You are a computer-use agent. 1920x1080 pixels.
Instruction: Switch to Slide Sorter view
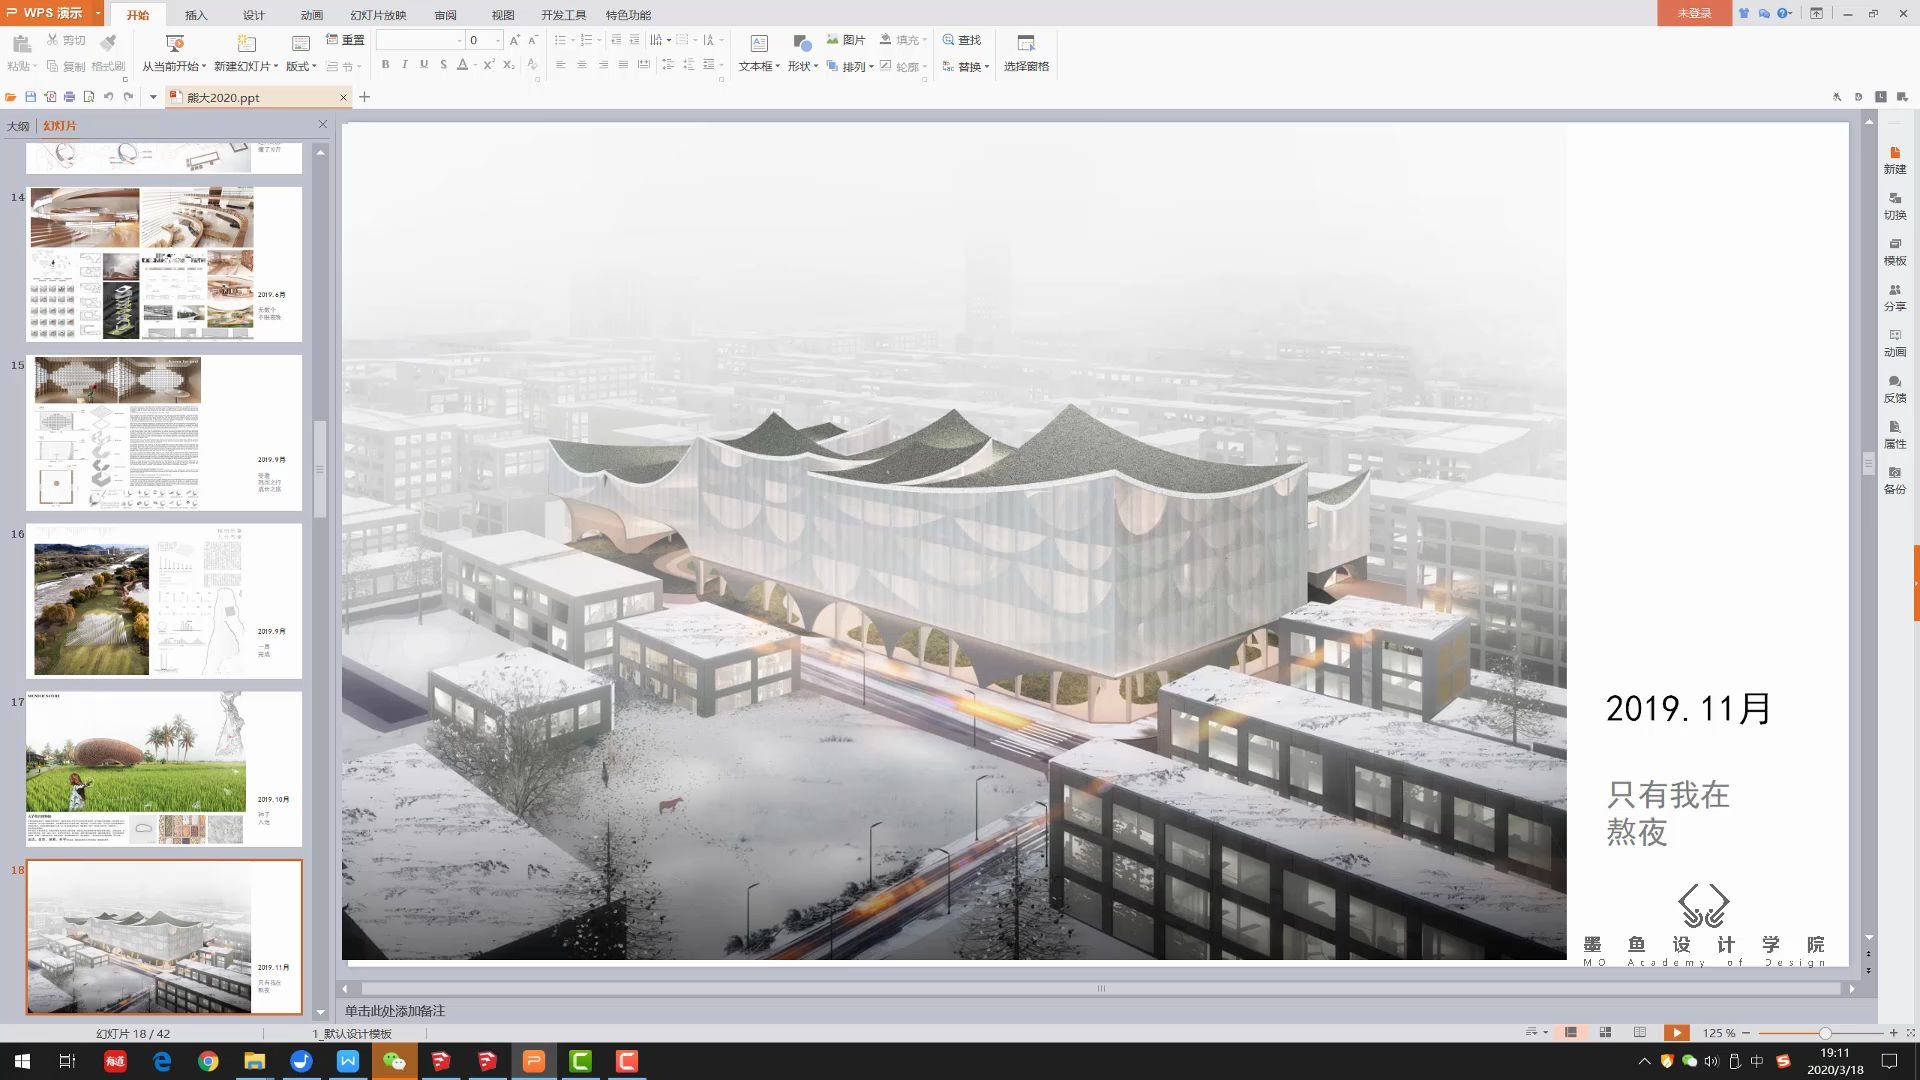tap(1605, 1033)
